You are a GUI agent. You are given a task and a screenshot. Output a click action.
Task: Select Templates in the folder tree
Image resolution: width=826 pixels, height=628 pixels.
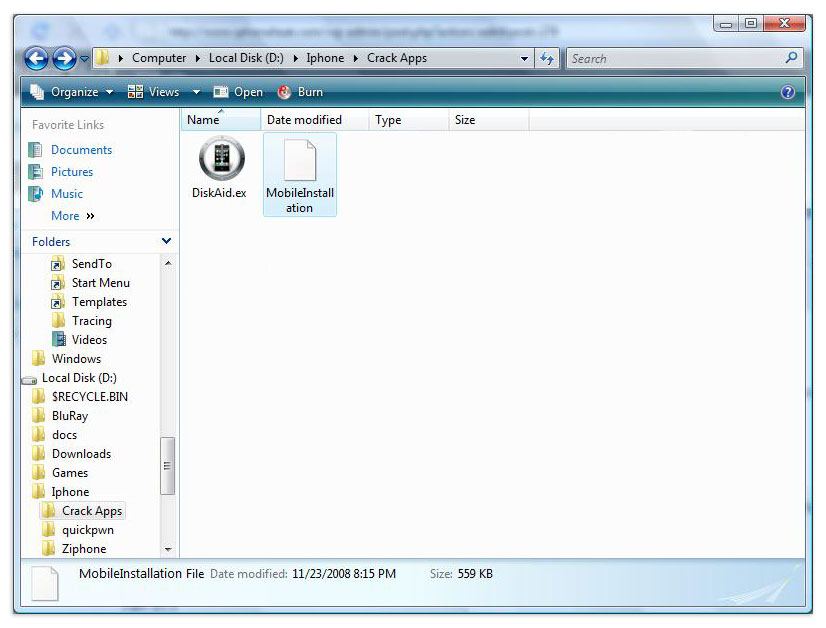tap(100, 302)
